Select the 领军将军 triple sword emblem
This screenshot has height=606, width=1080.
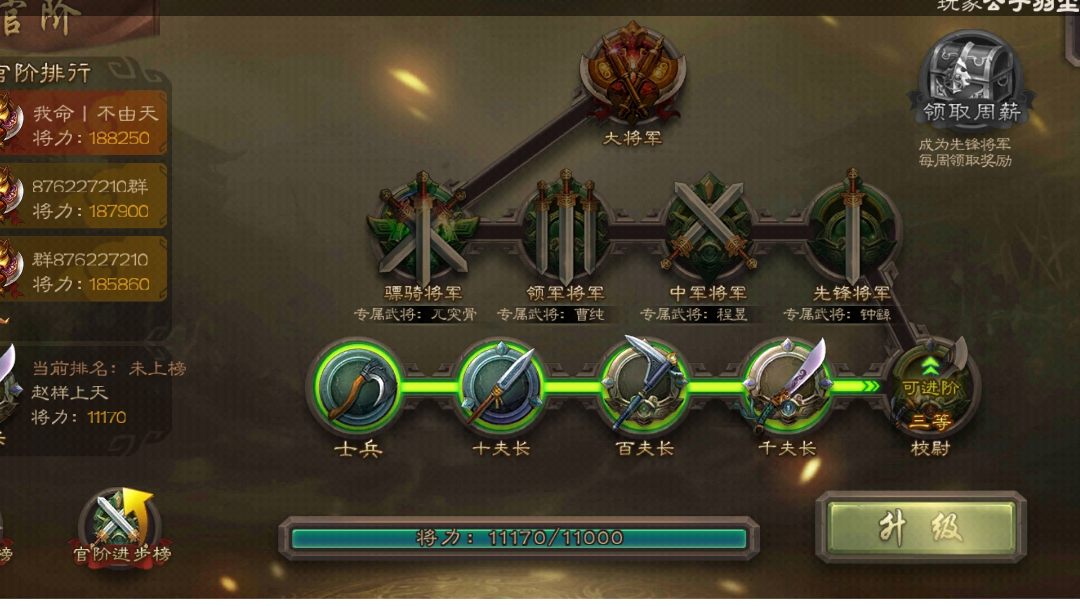(x=565, y=227)
